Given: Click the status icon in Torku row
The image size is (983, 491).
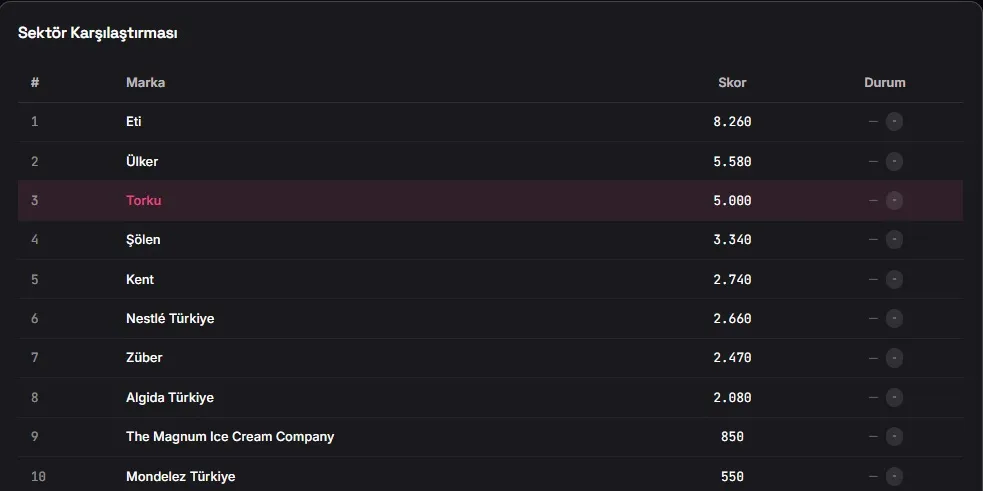Looking at the screenshot, I should (894, 201).
